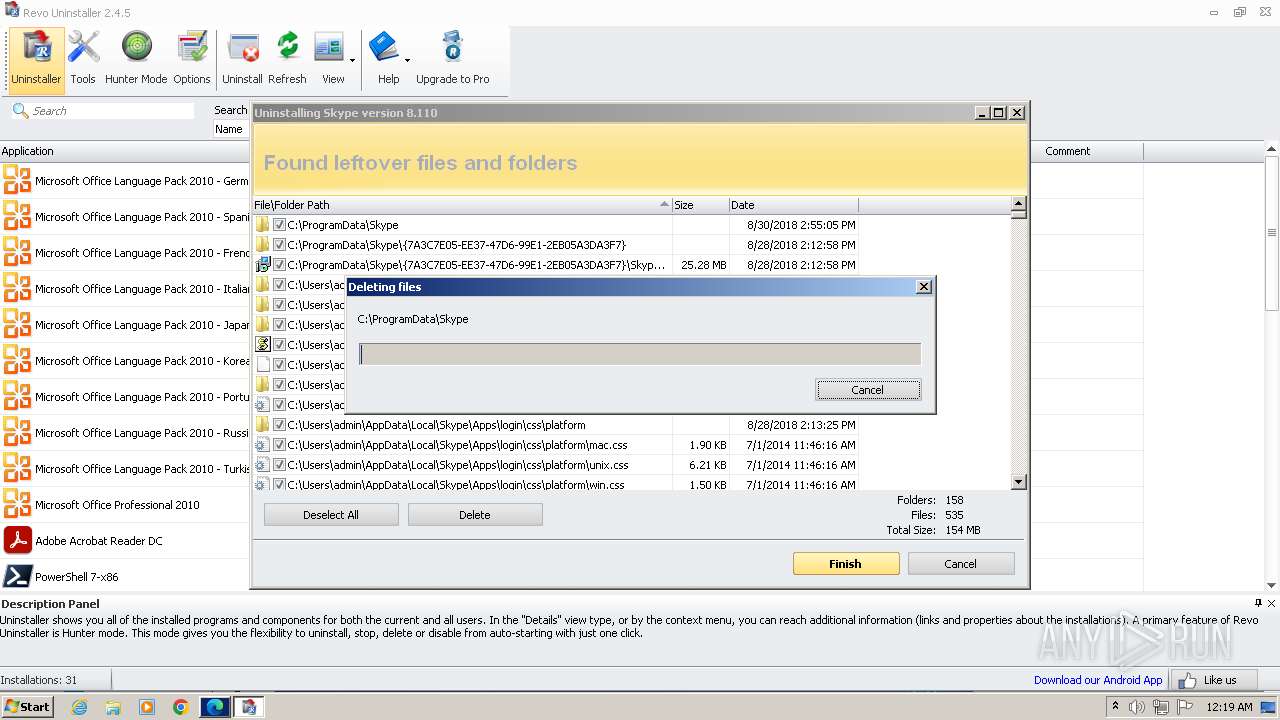Screen dimensions: 1280x720
Task: Cancel the Deleting files operation
Action: pyautogui.click(x=868, y=390)
